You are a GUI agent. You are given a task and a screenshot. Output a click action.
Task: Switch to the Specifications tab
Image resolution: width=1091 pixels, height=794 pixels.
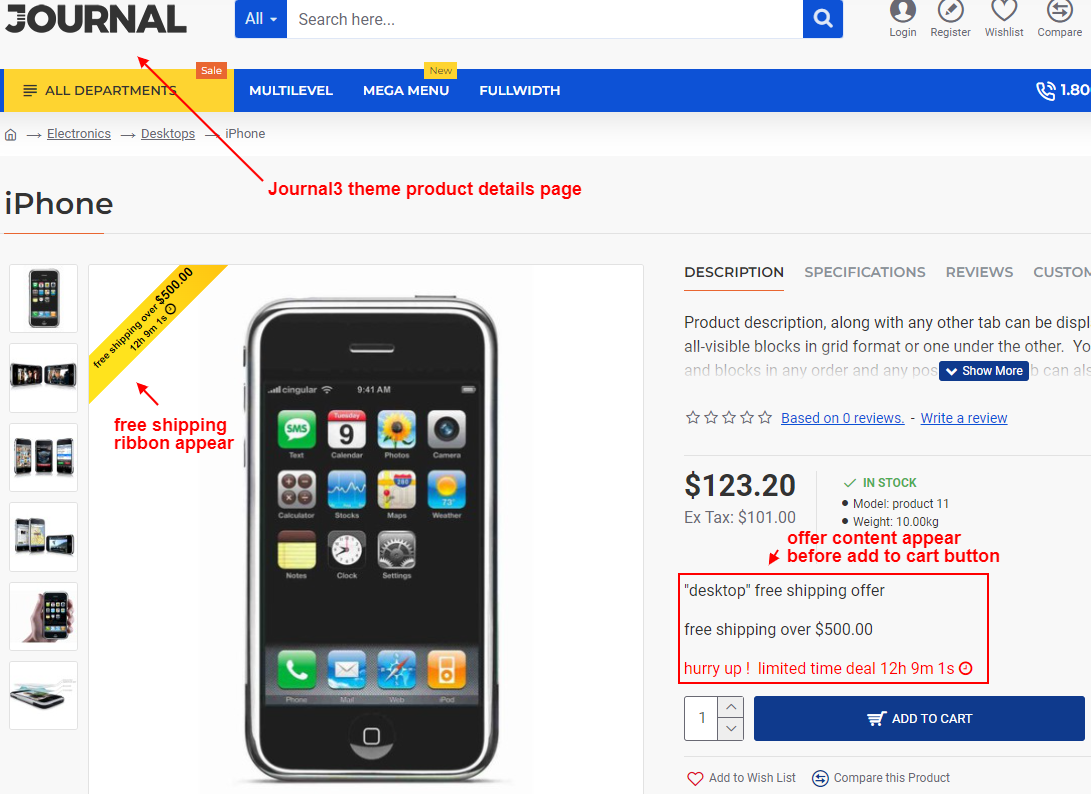(x=865, y=272)
